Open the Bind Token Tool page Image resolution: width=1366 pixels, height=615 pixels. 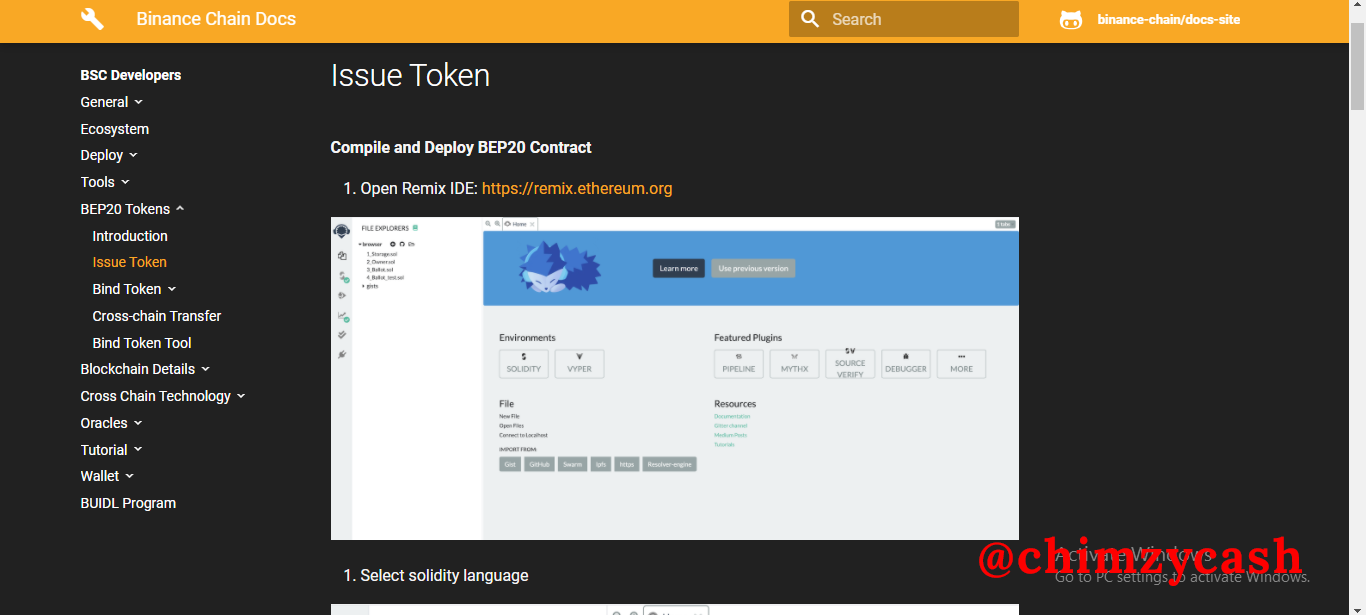tap(142, 343)
